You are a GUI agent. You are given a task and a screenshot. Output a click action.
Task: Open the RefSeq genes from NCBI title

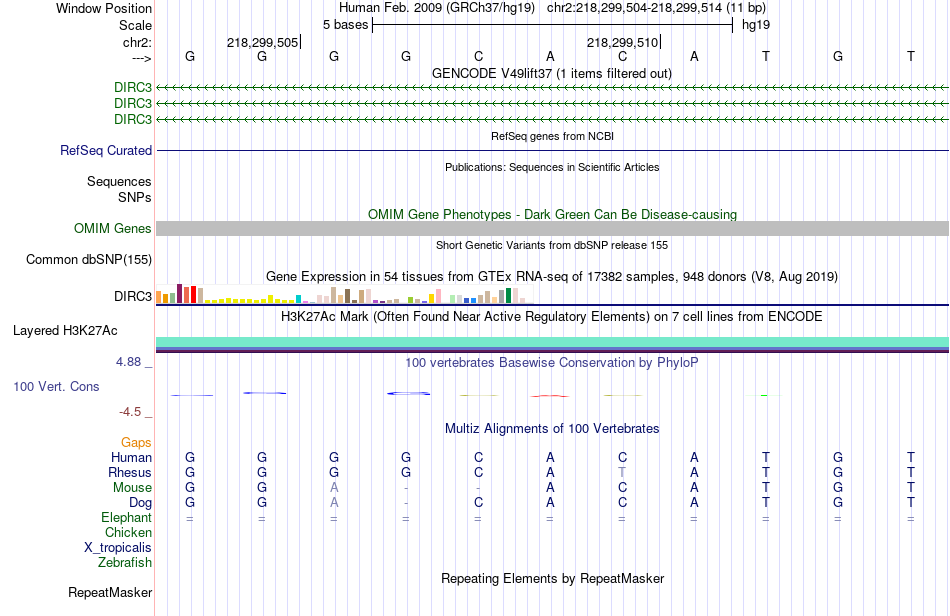[x=553, y=136]
